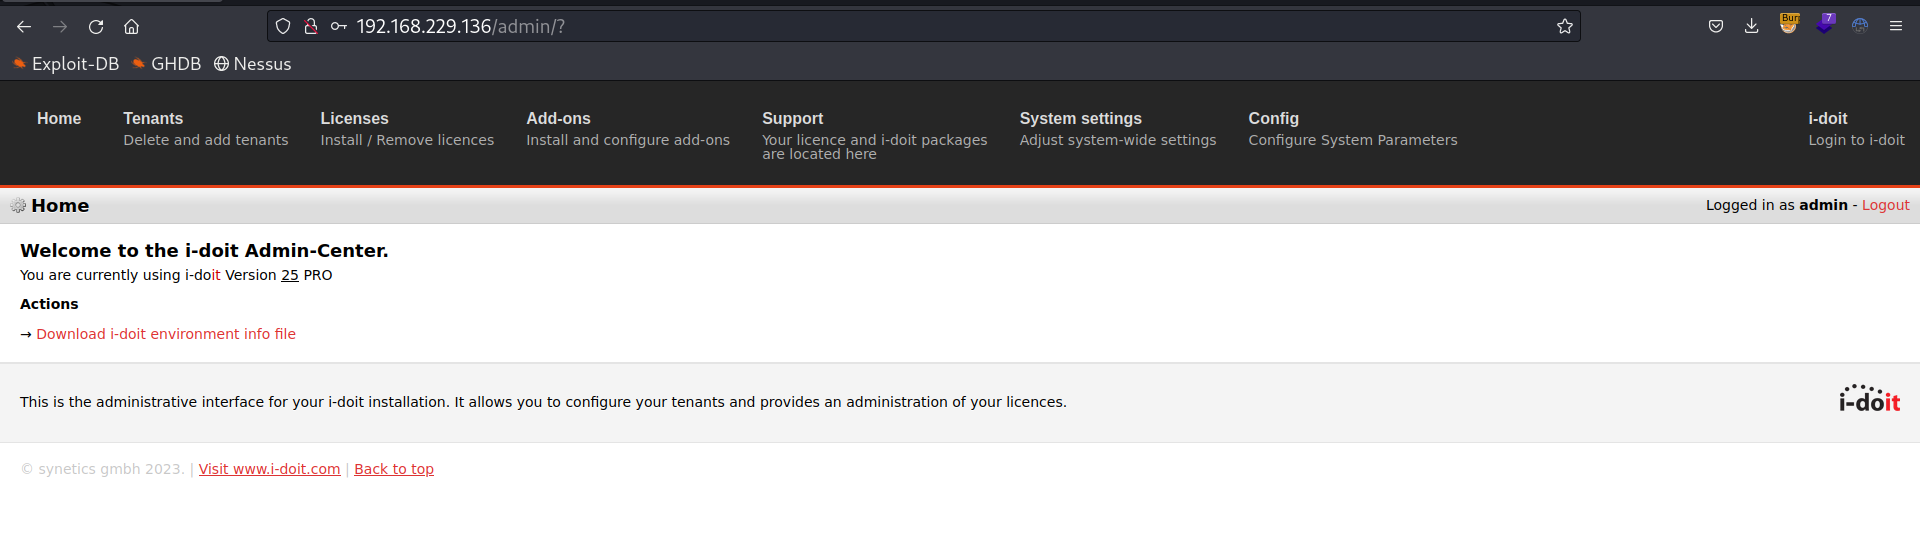Open the Config menu

[1352, 128]
